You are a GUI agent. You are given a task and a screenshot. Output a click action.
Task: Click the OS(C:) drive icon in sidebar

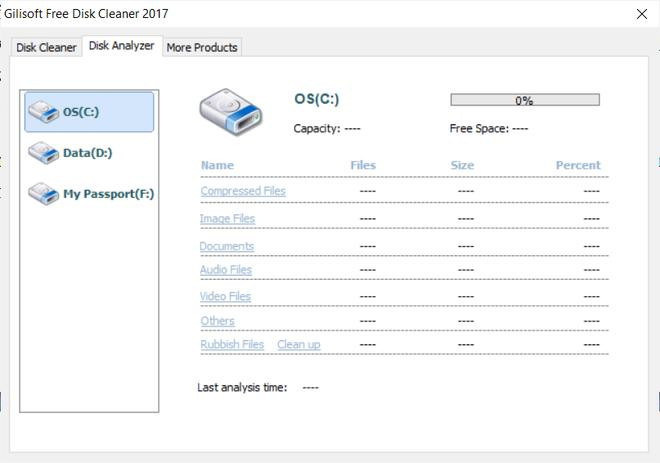point(43,112)
